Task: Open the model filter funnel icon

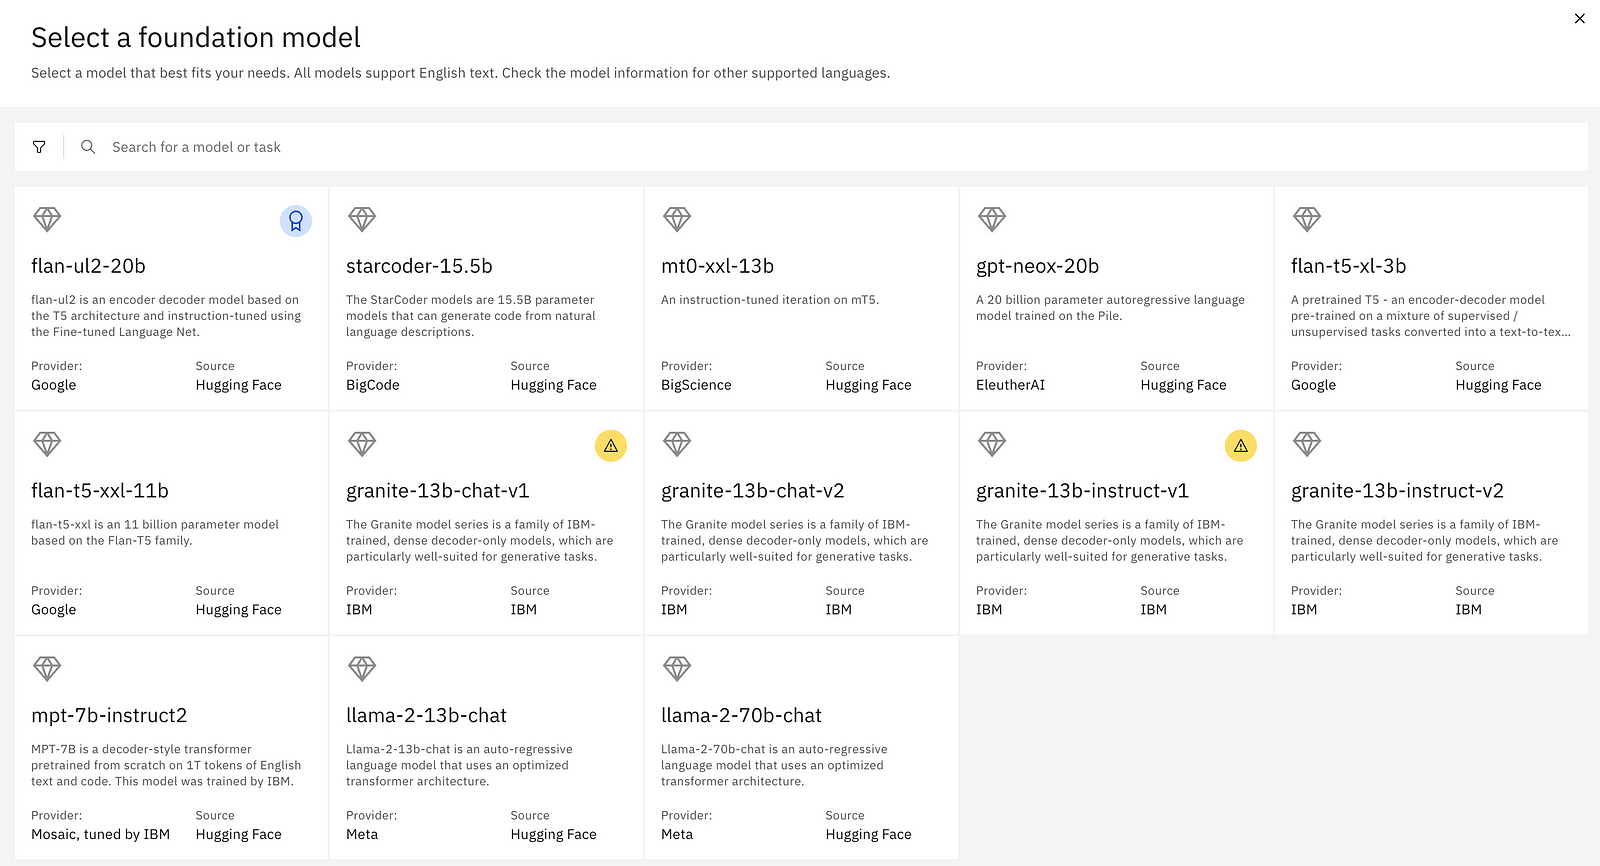Action: pyautogui.click(x=39, y=147)
